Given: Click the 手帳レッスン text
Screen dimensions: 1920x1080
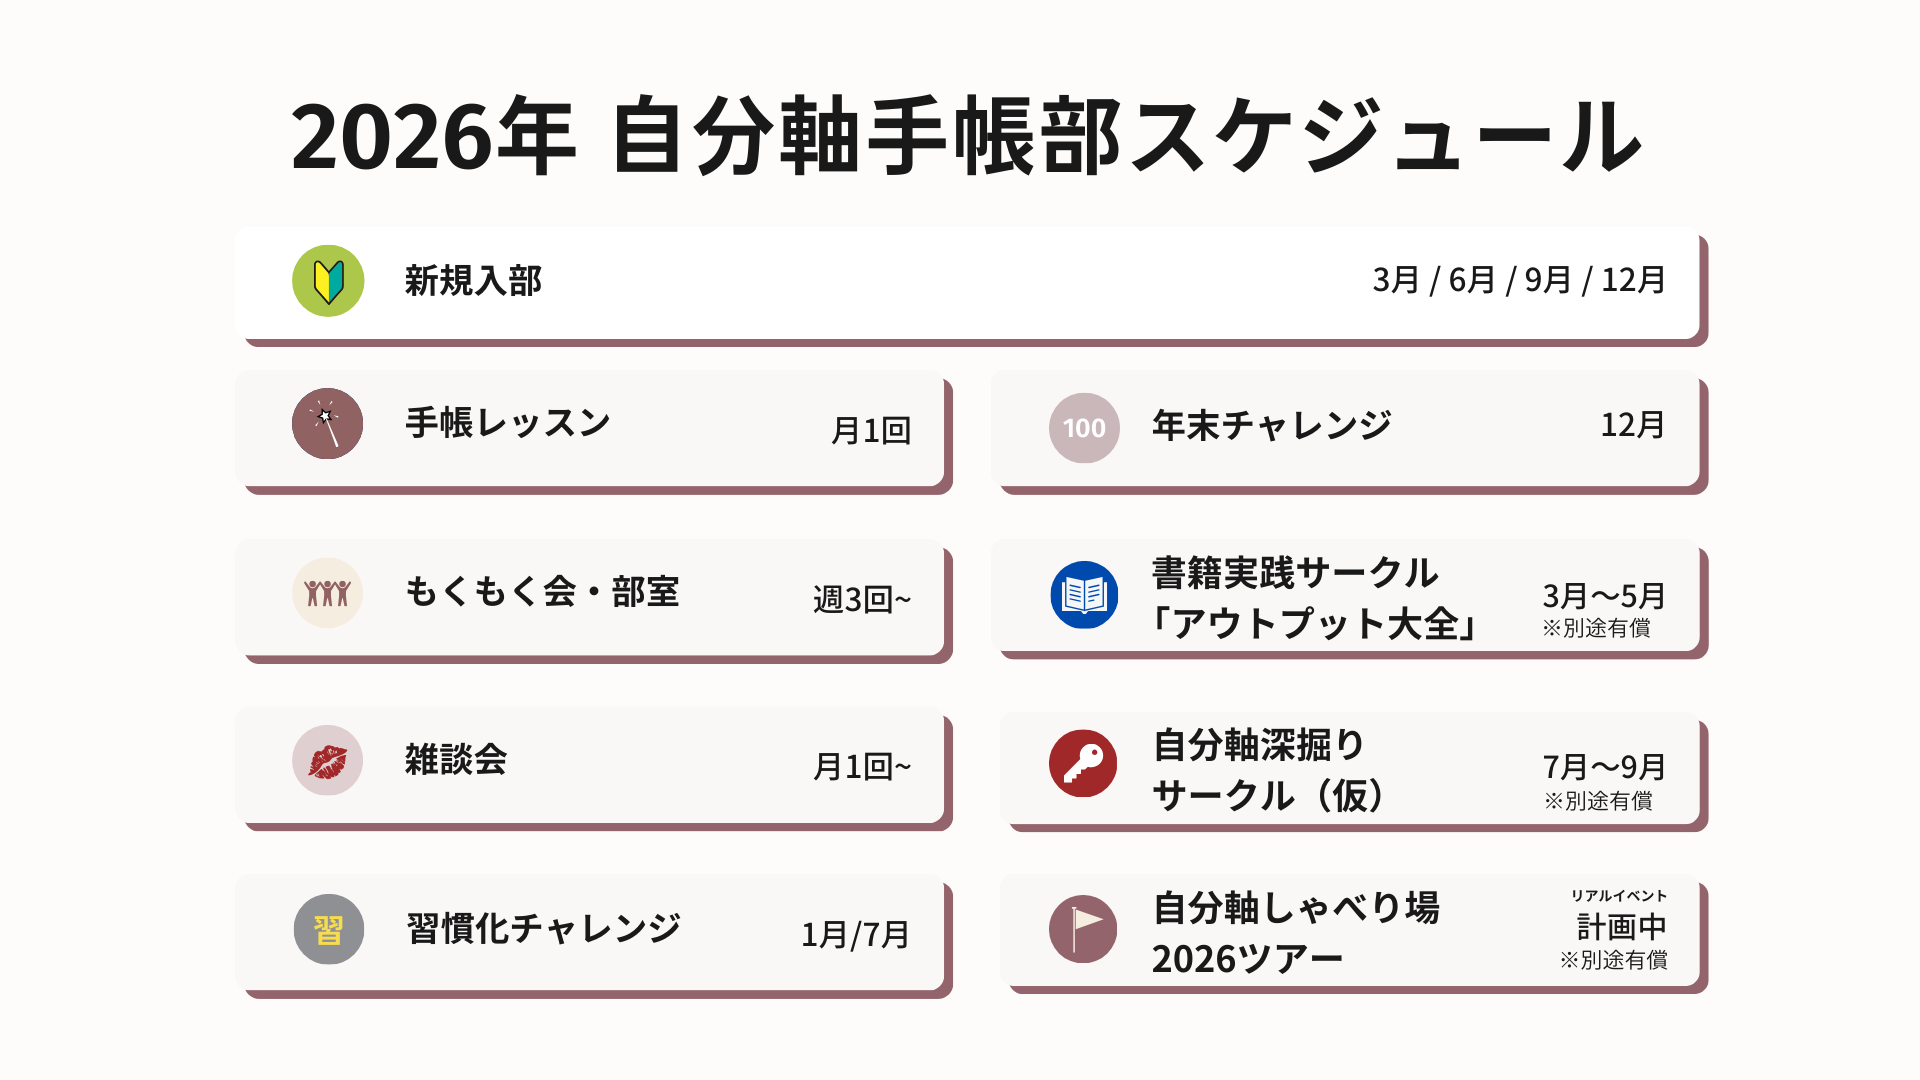Looking at the screenshot, I should [508, 423].
